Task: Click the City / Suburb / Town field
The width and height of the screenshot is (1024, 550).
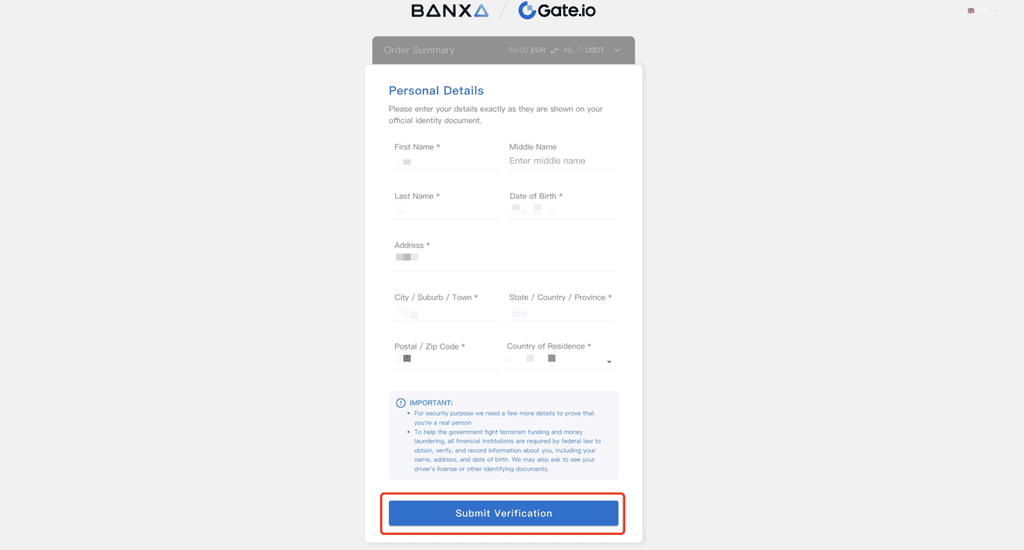Action: (445, 312)
